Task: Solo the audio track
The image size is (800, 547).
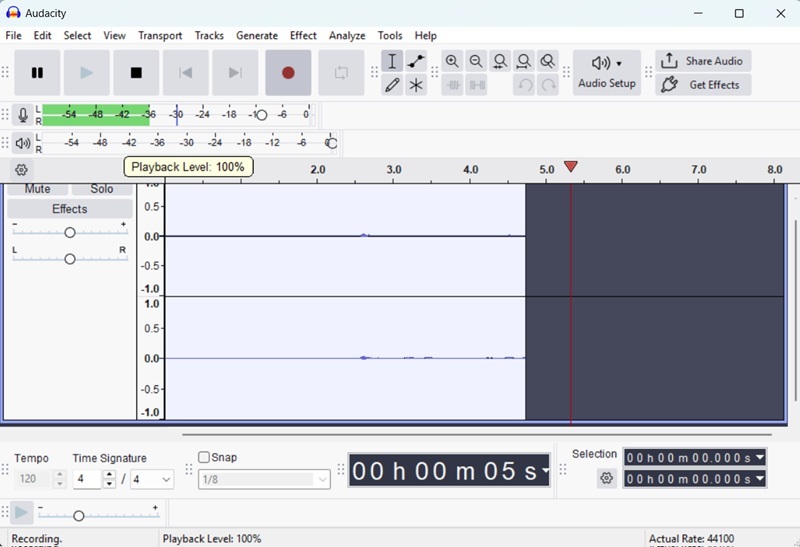Action: (x=101, y=189)
